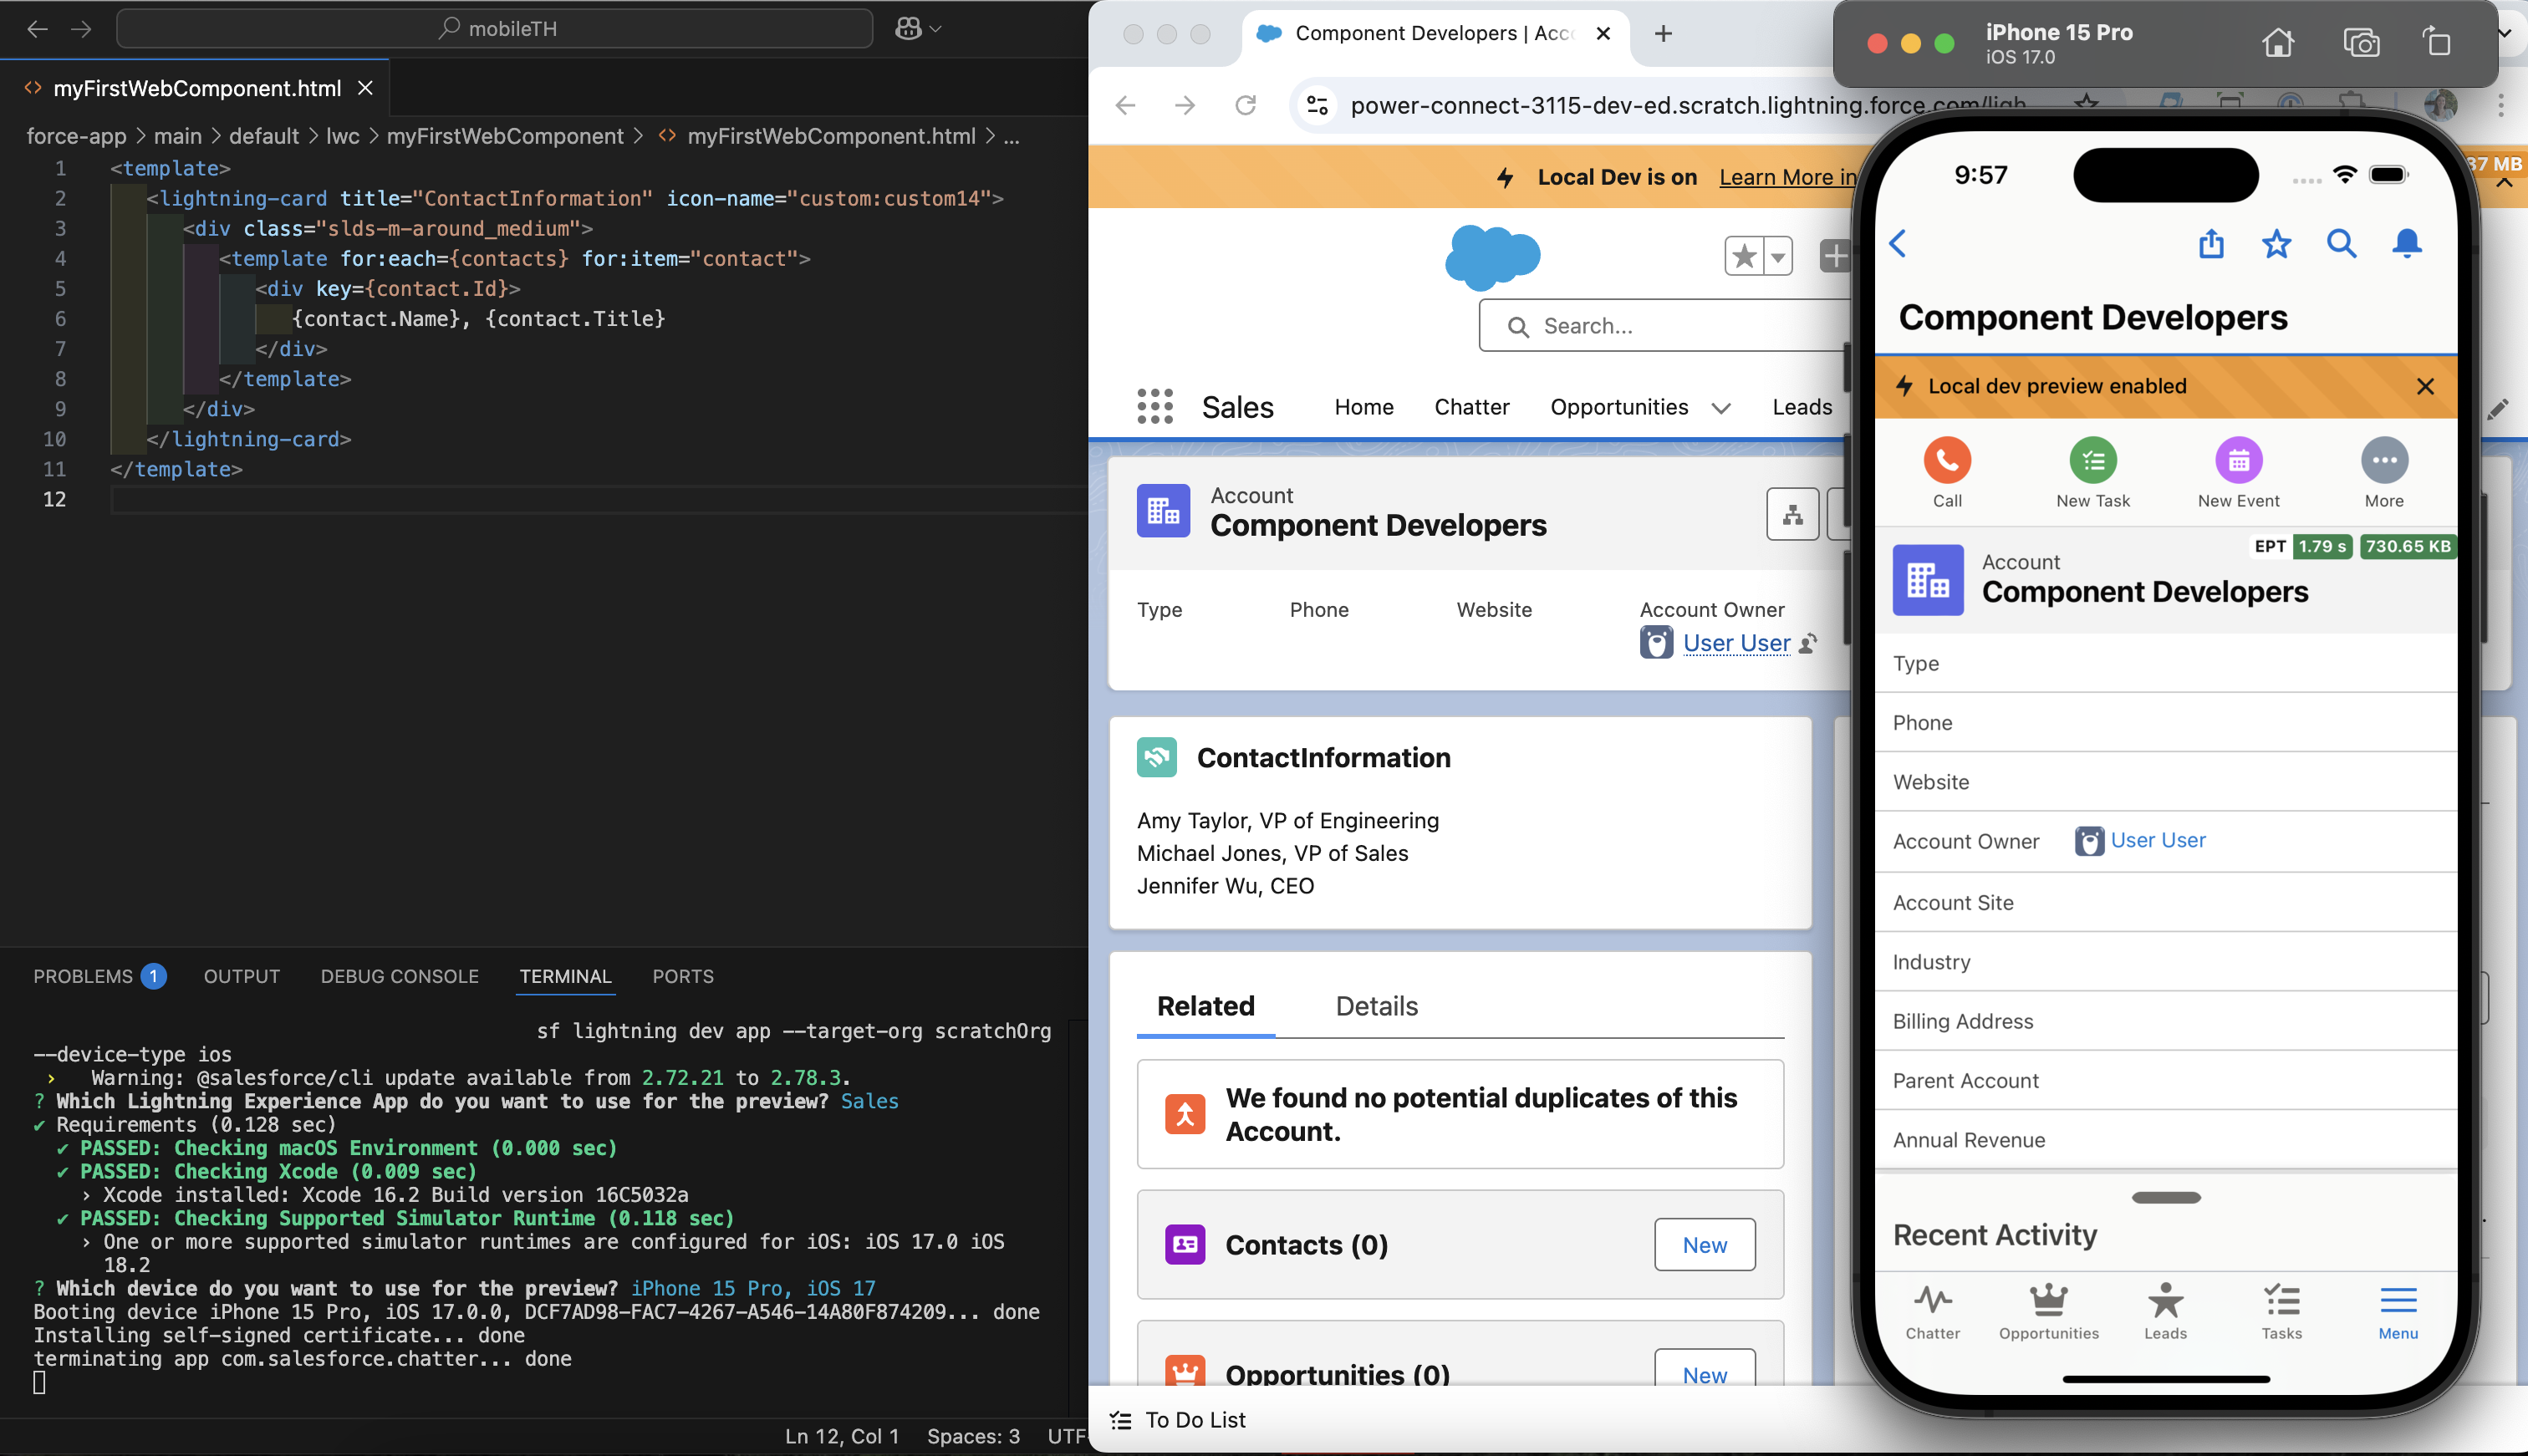Viewport: 2528px width, 1456px height.
Task: Open a new browser tab with plus
Action: point(1663,34)
